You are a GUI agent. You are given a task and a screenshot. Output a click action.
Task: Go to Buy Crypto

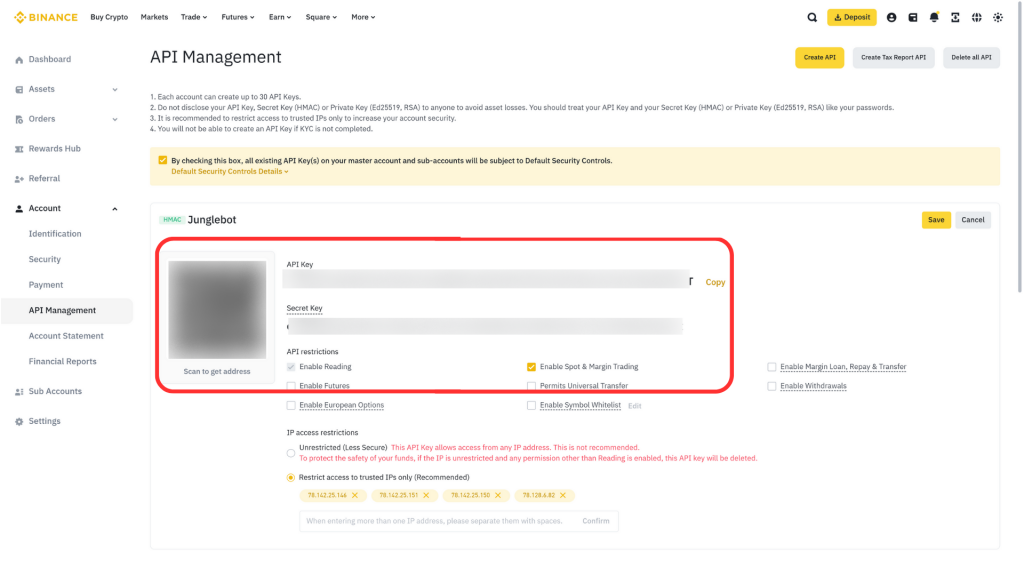(x=109, y=18)
